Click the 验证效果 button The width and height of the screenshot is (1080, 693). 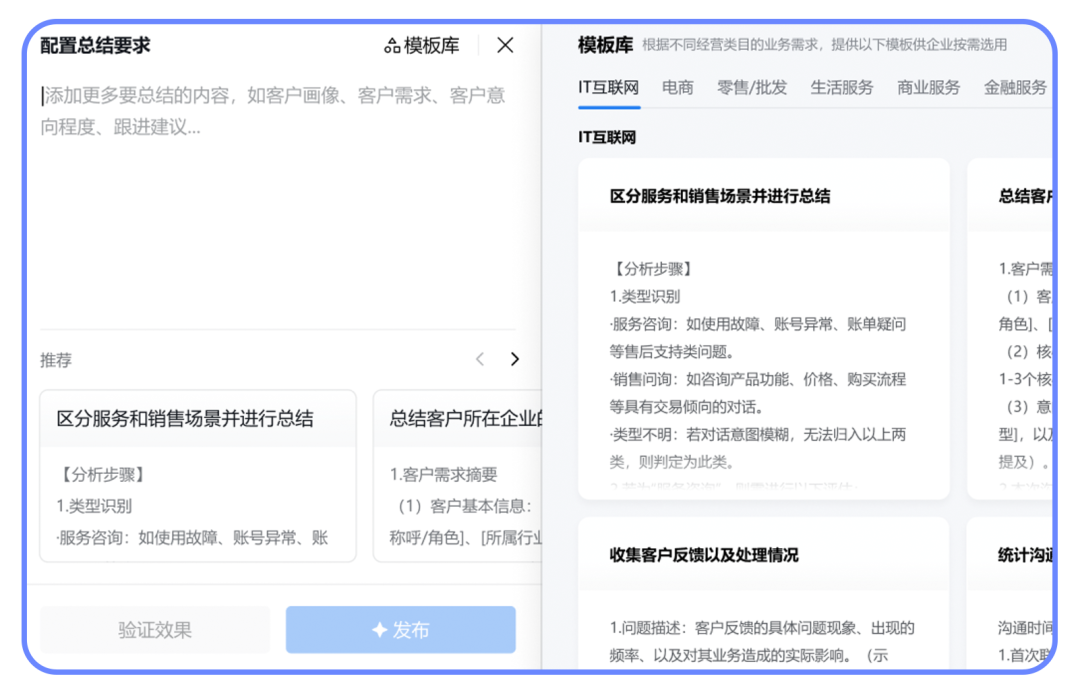[155, 630]
